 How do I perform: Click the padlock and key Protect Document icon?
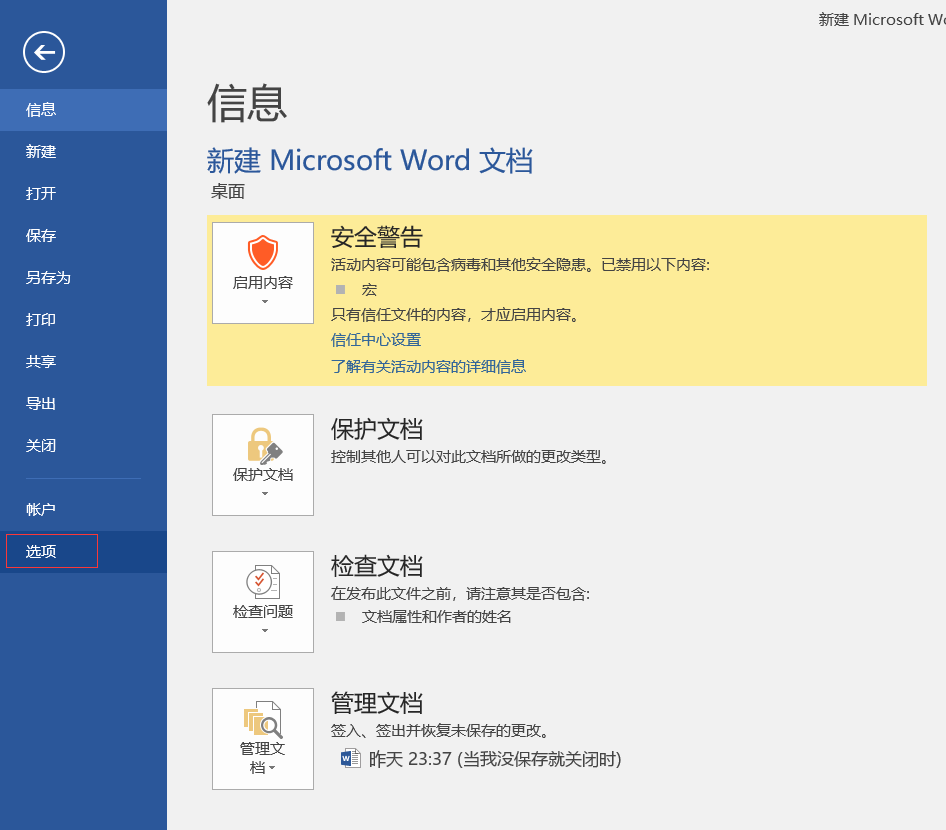(264, 446)
